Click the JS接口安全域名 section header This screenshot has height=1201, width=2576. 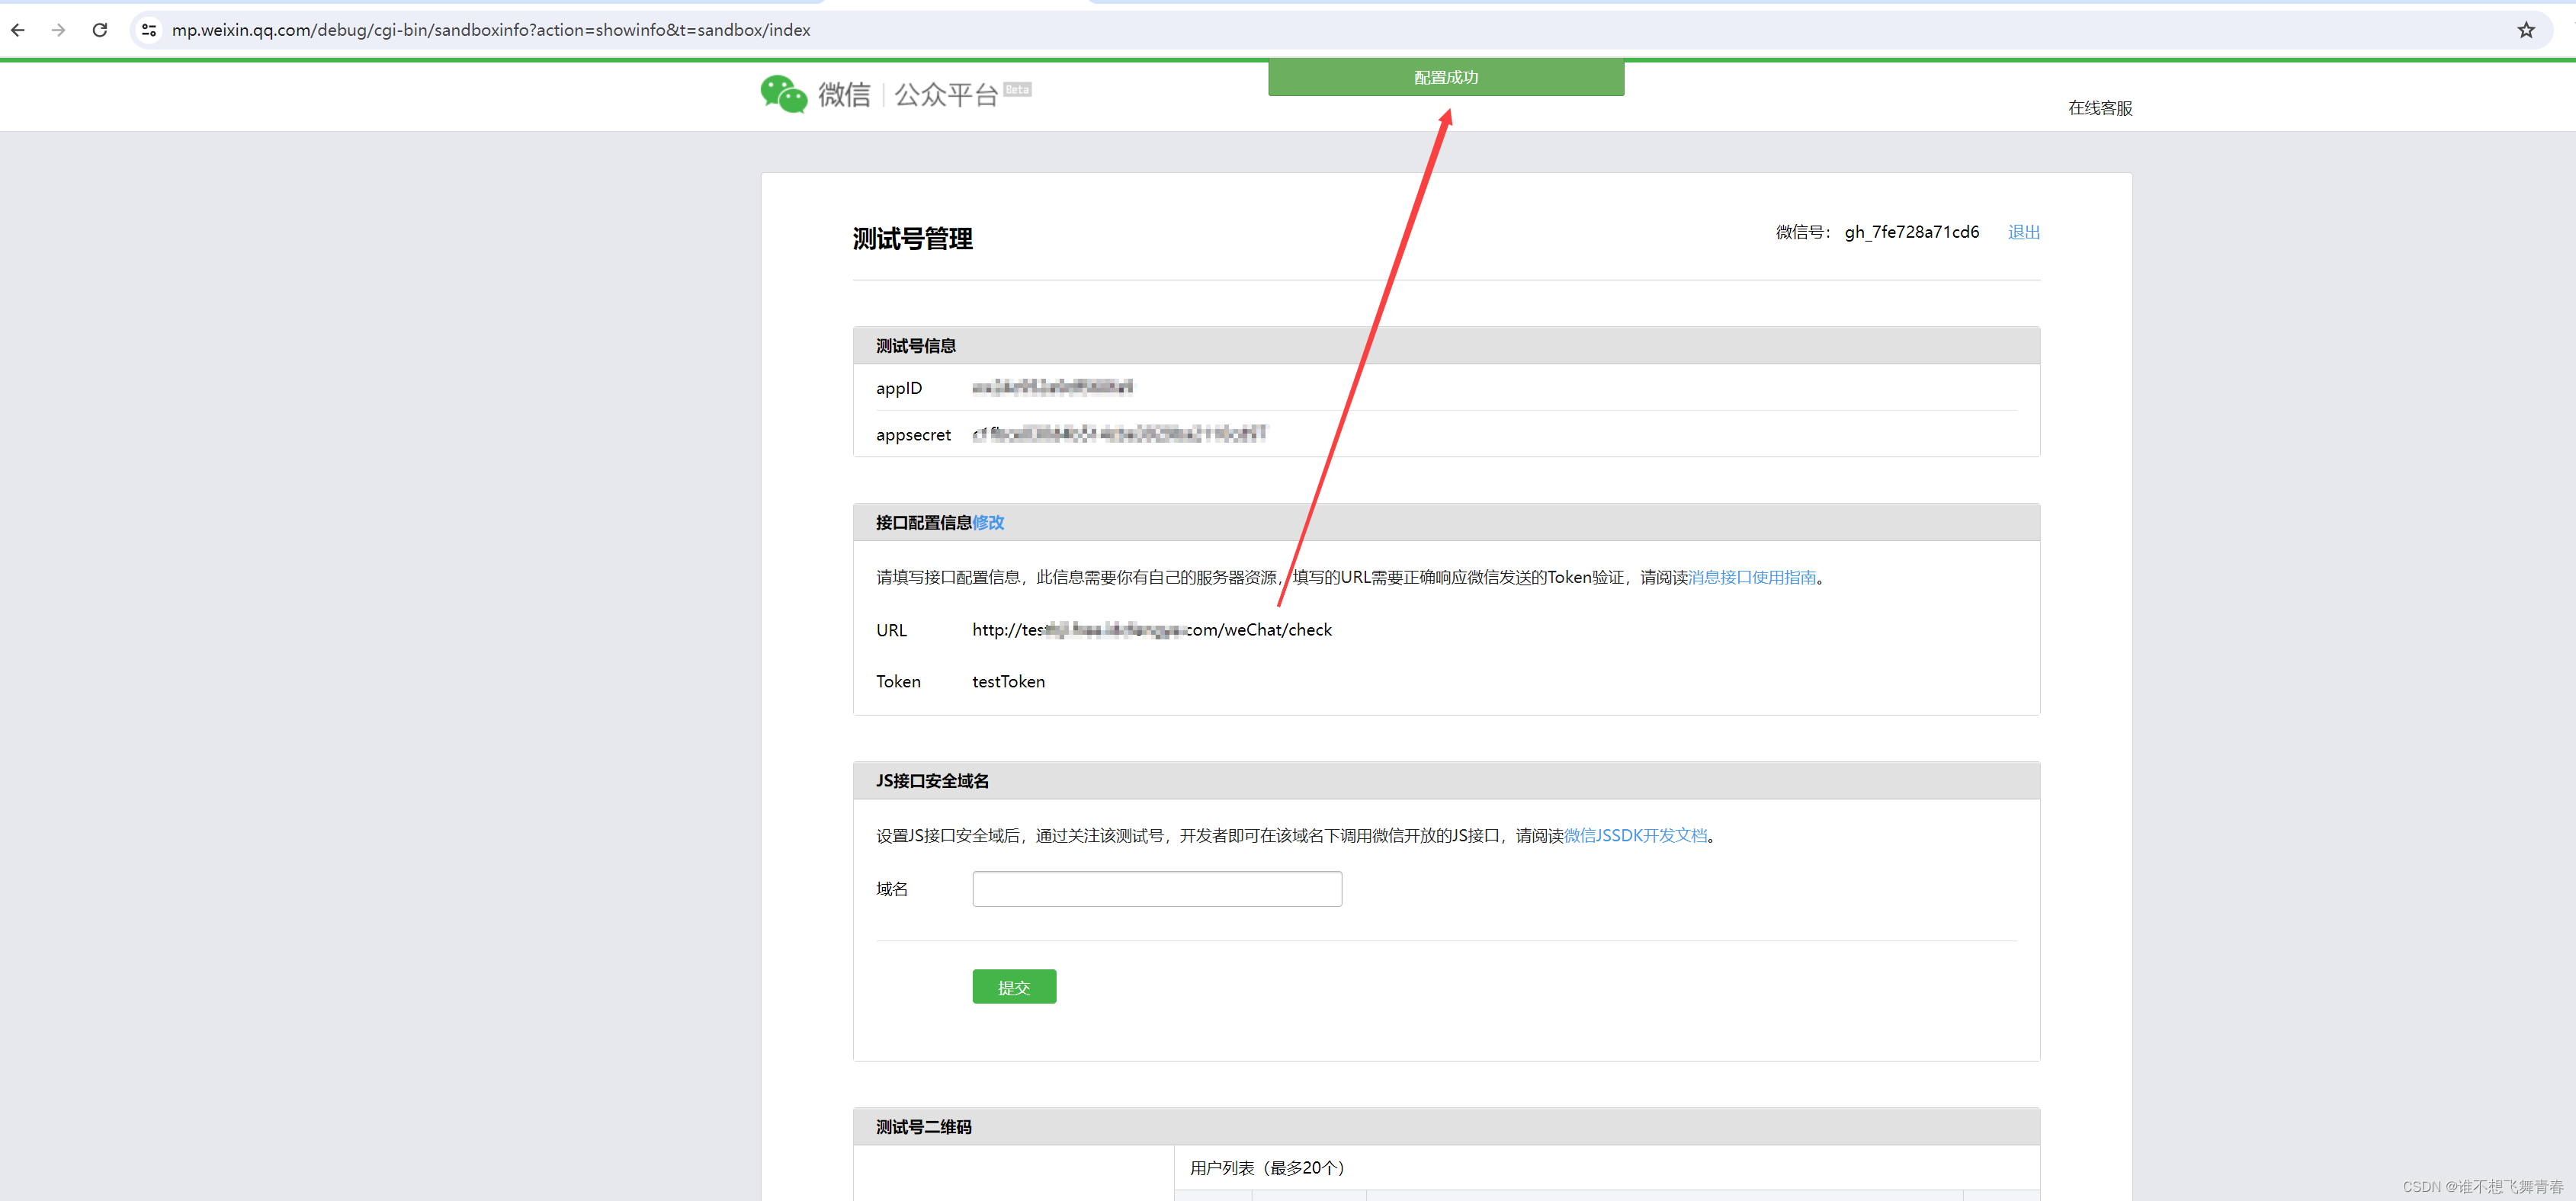[x=1446, y=780]
